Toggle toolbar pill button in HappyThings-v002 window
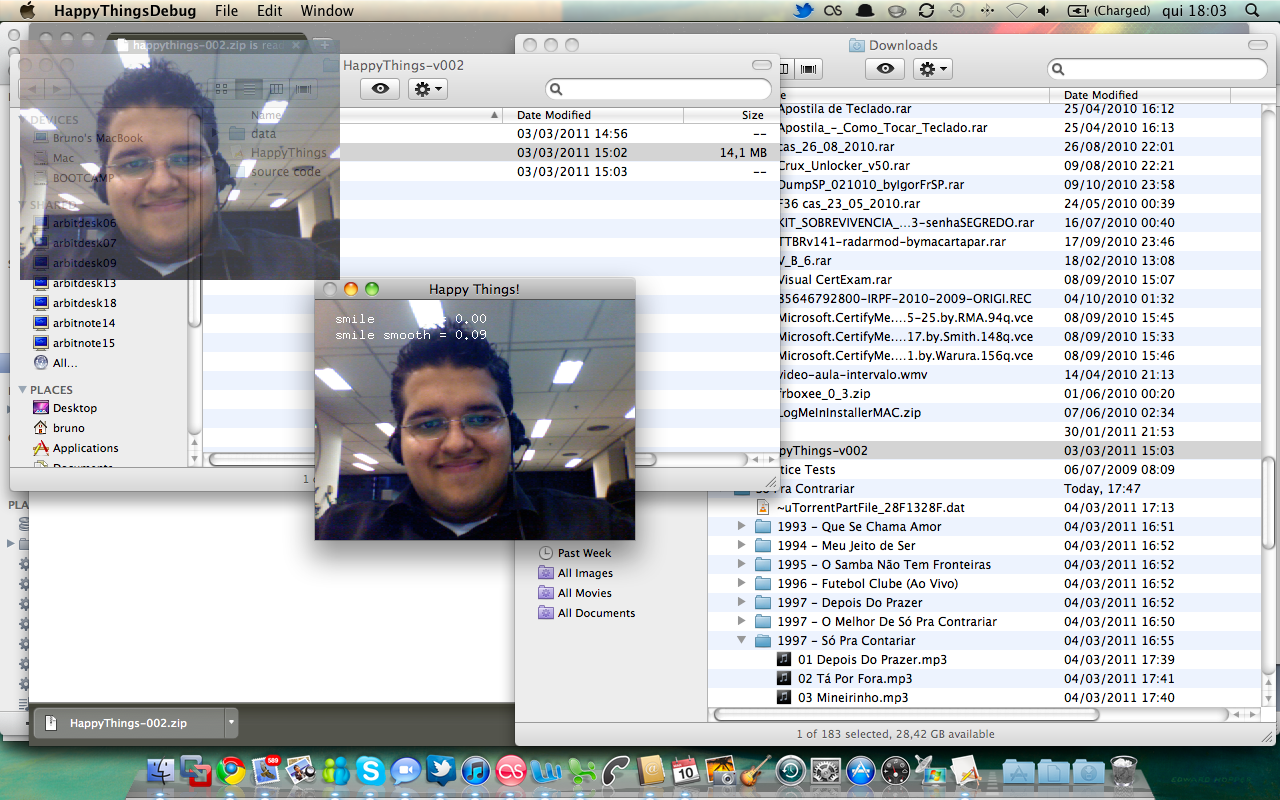Viewport: 1280px width, 800px height. click(762, 65)
